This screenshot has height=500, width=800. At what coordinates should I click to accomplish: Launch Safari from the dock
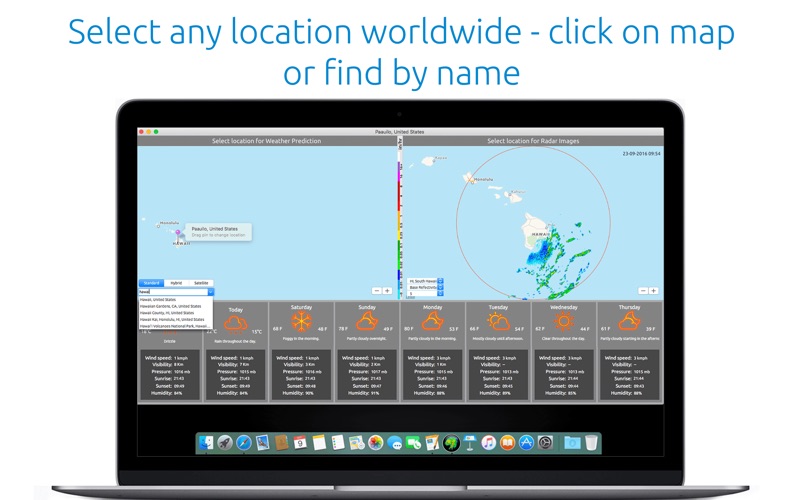point(244,442)
